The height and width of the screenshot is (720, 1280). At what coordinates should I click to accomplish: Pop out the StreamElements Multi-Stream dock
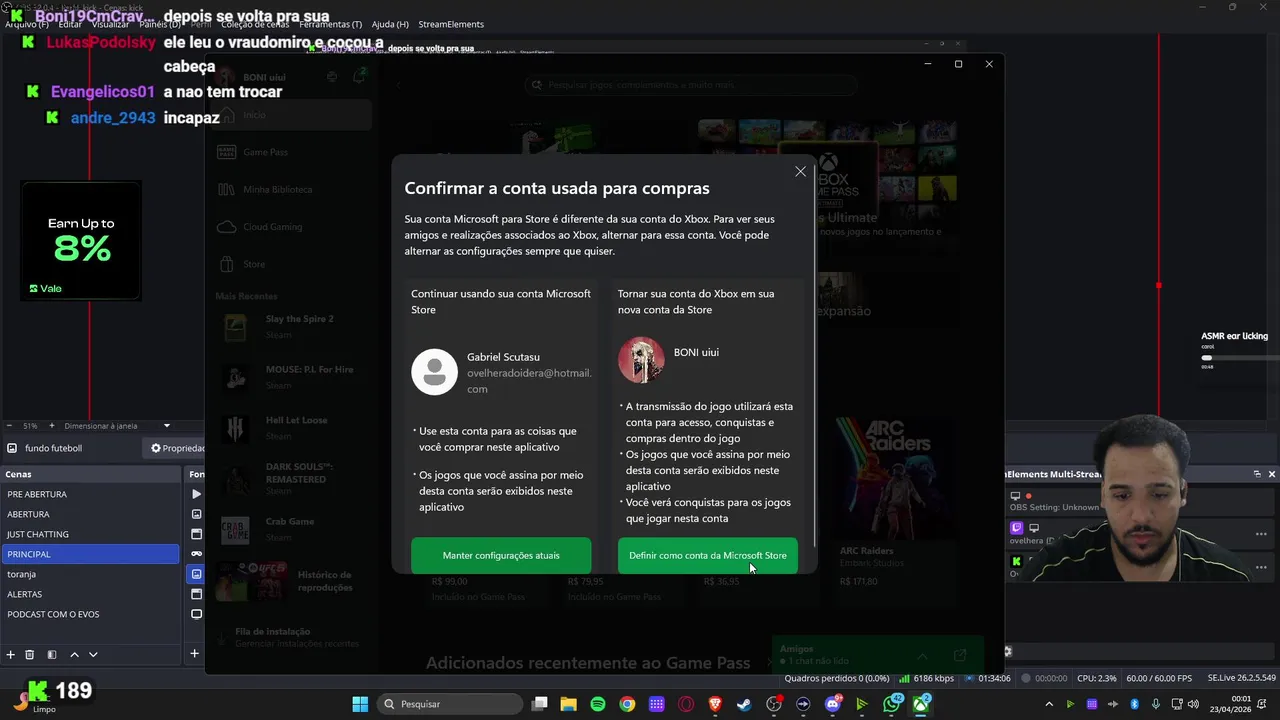pyautogui.click(x=1257, y=474)
